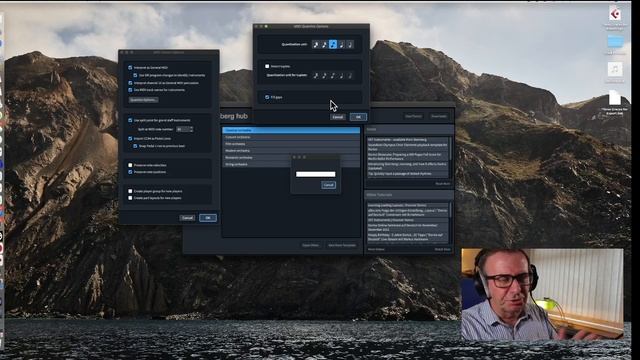Select the leftmost quantization unit note
640x360 pixels.
click(x=316, y=44)
